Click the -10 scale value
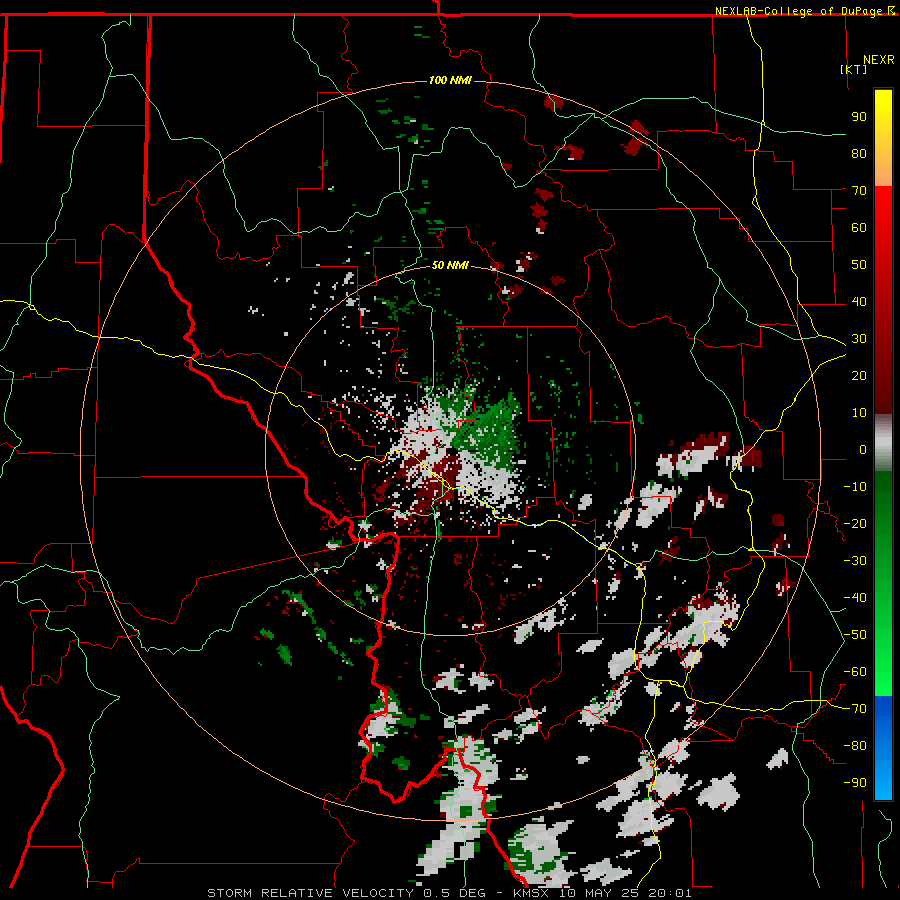Viewport: 900px width, 900px height. pyautogui.click(x=855, y=487)
